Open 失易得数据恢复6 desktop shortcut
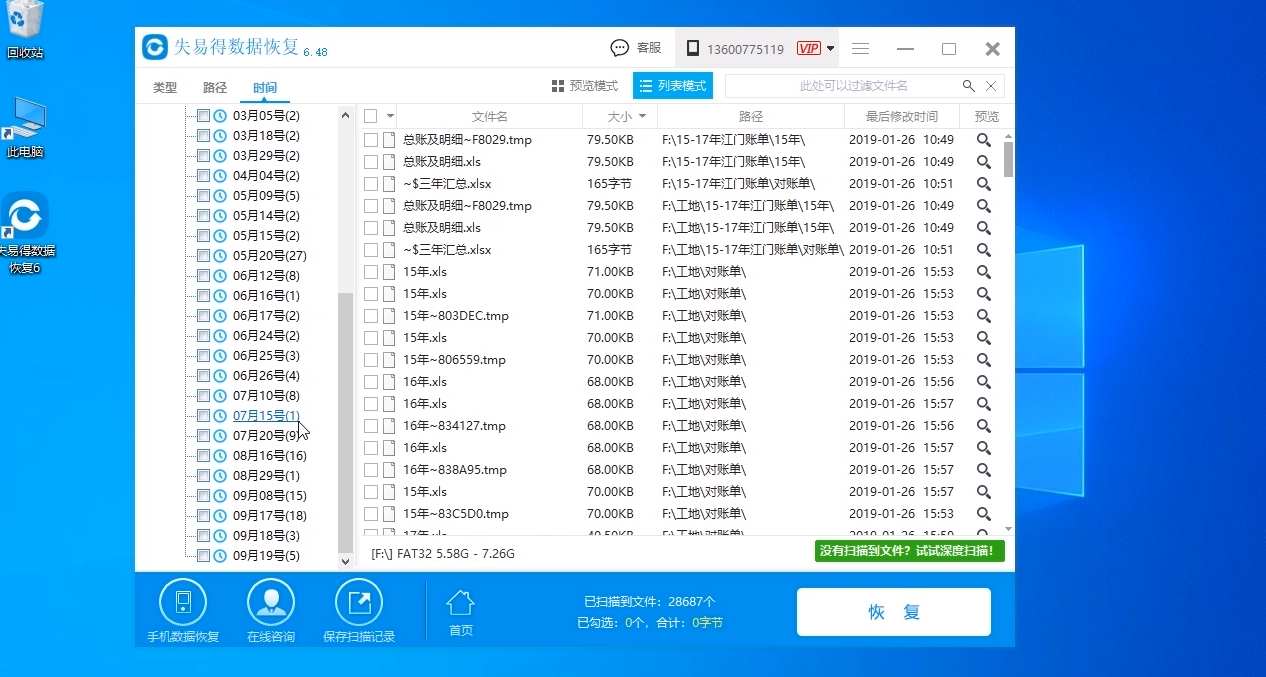1266x677 pixels. (x=25, y=234)
